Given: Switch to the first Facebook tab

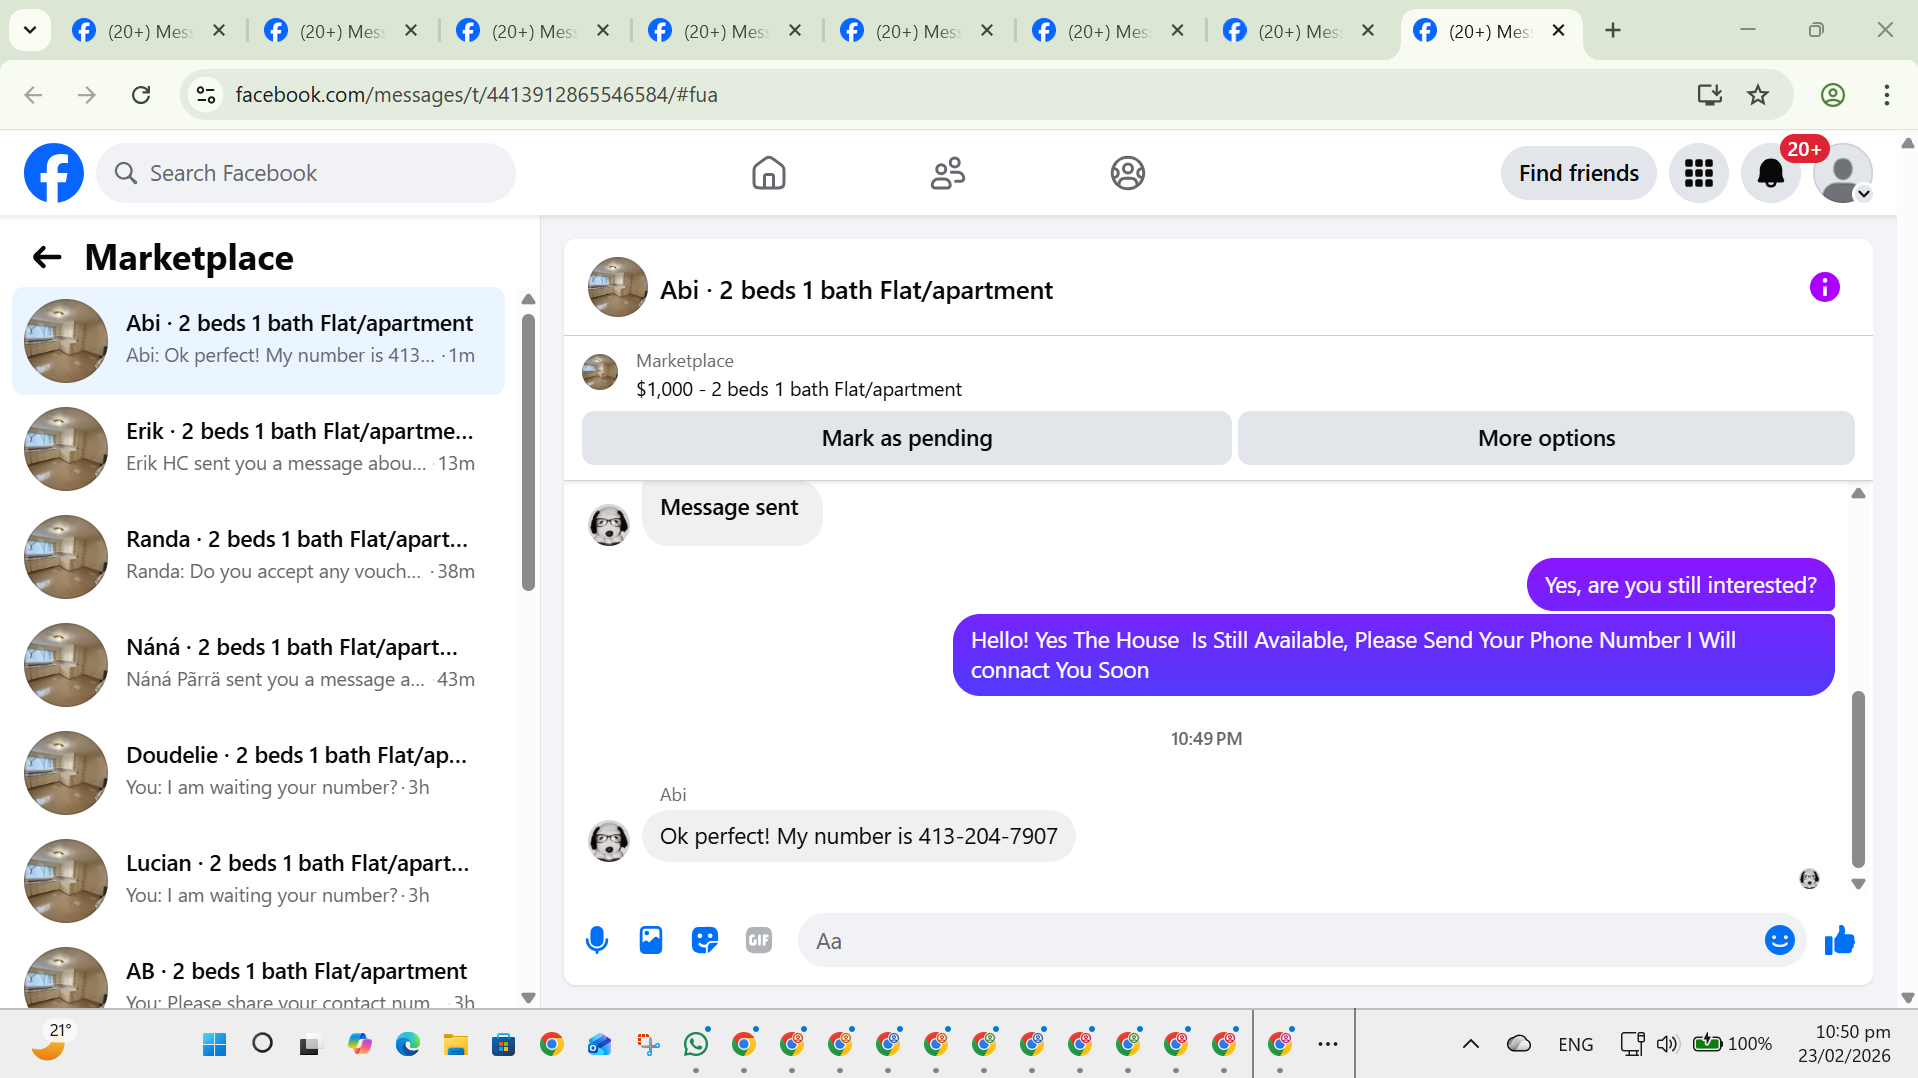Looking at the screenshot, I should pos(148,31).
